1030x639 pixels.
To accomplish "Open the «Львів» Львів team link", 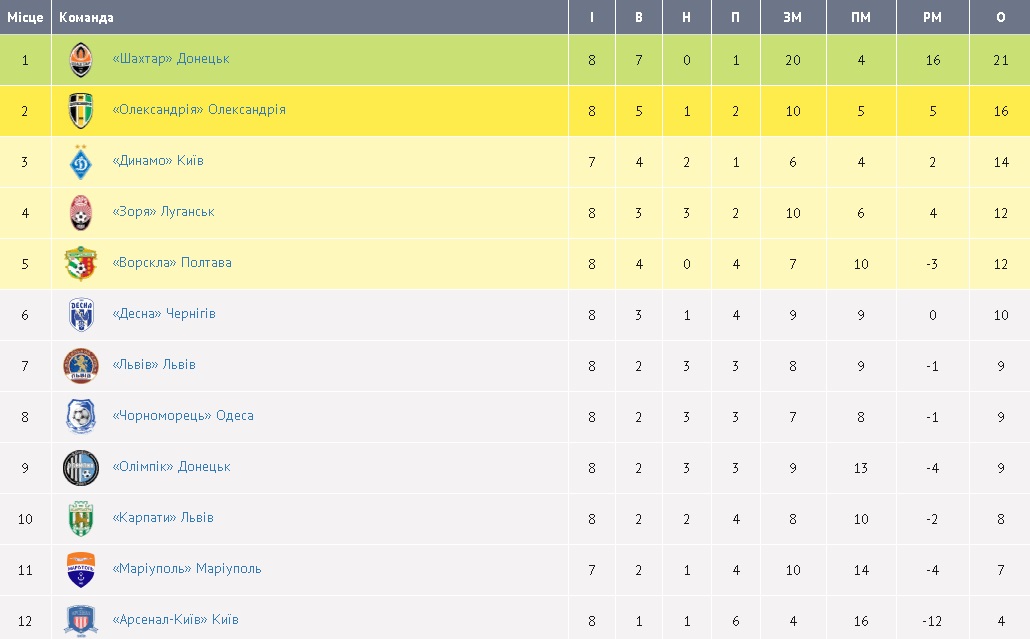I will tap(154, 365).
